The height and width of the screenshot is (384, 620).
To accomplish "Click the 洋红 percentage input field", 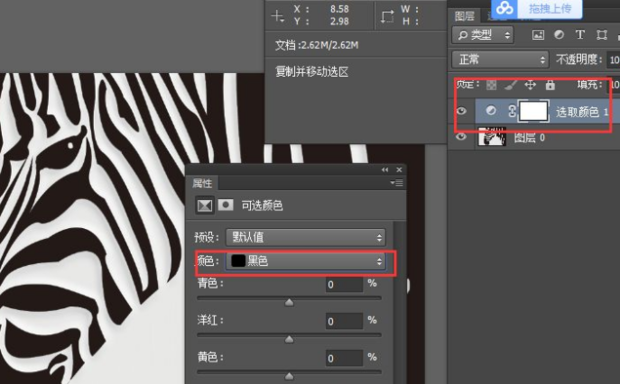I will point(344,321).
